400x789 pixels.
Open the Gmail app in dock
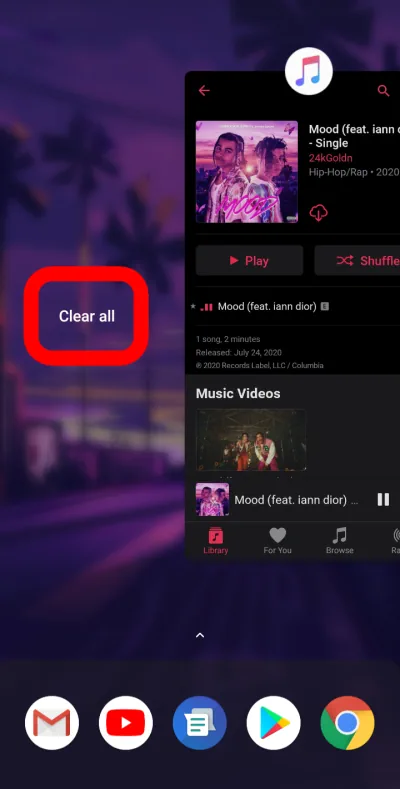[x=52, y=723]
